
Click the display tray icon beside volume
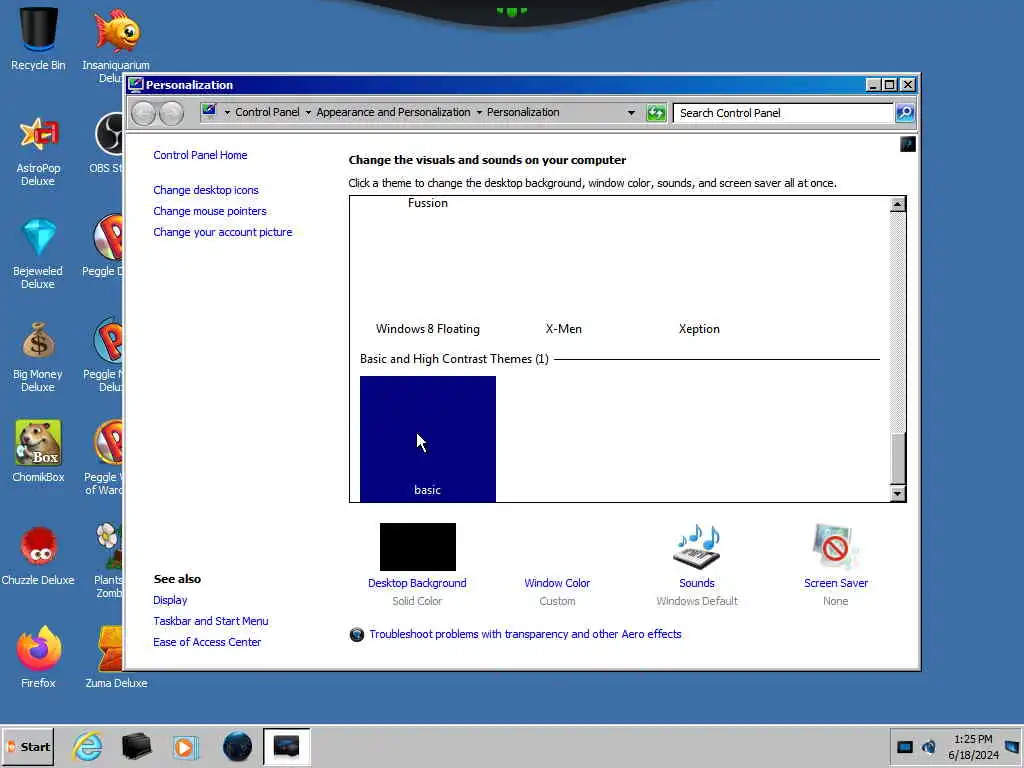904,746
